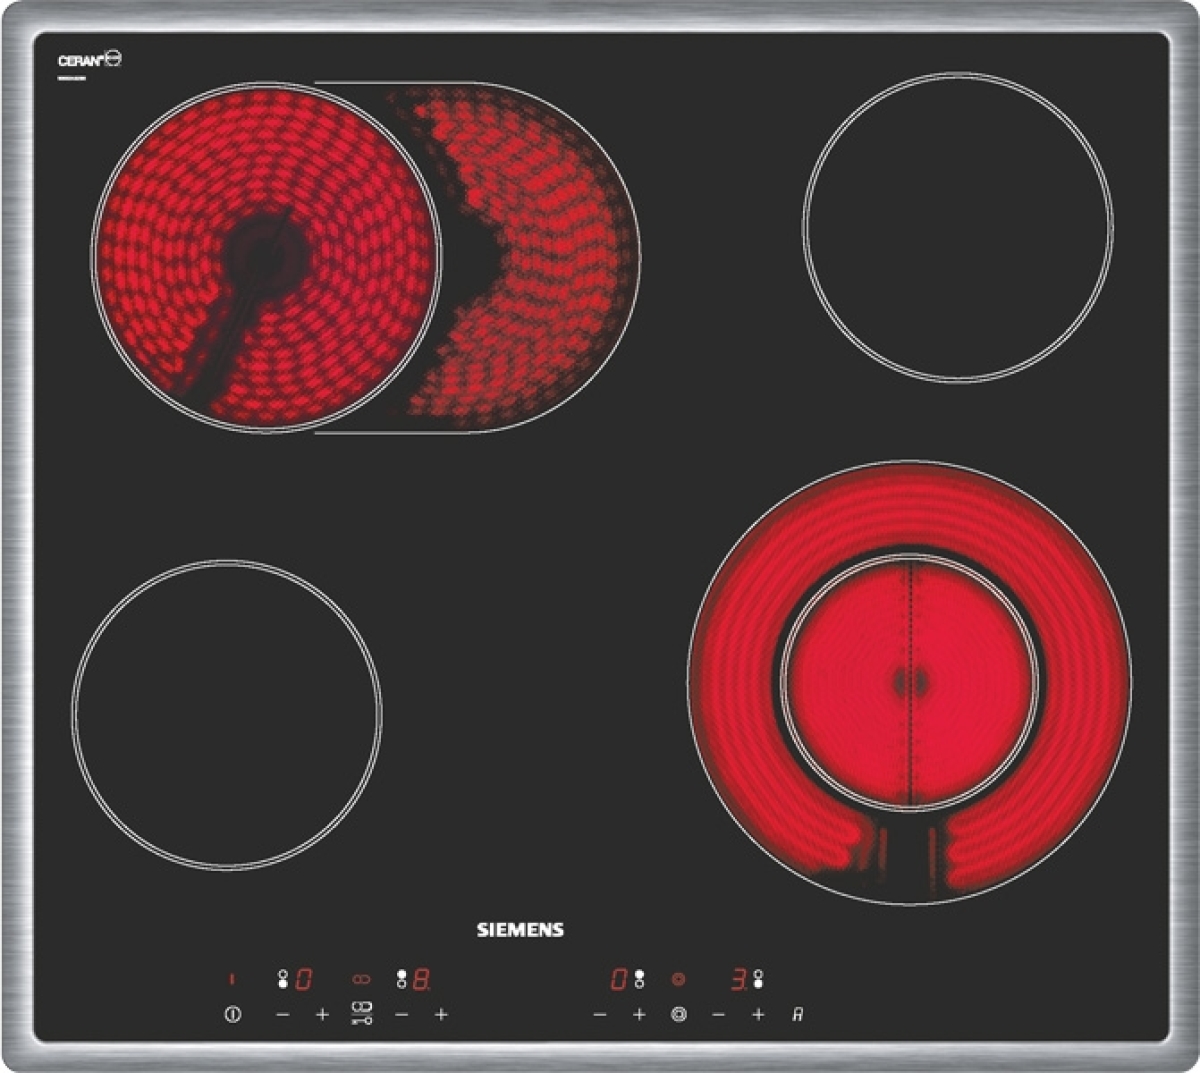Touch the unlit rear right cooking zone
Image resolution: width=1200 pixels, height=1073 pixels.
pyautogui.click(x=958, y=227)
